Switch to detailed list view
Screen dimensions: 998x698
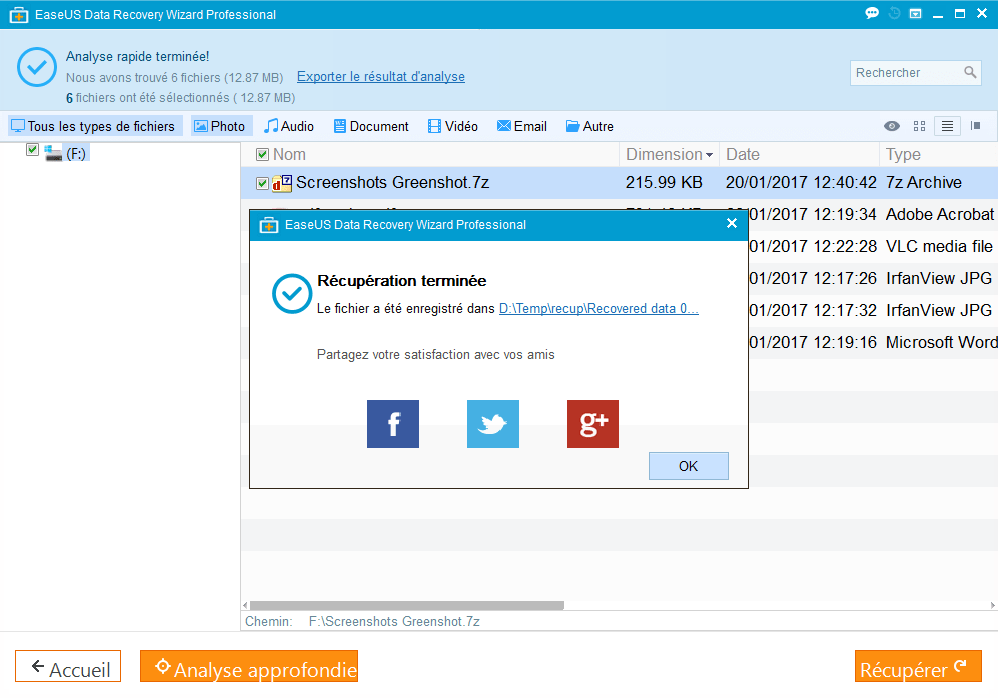tap(947, 126)
